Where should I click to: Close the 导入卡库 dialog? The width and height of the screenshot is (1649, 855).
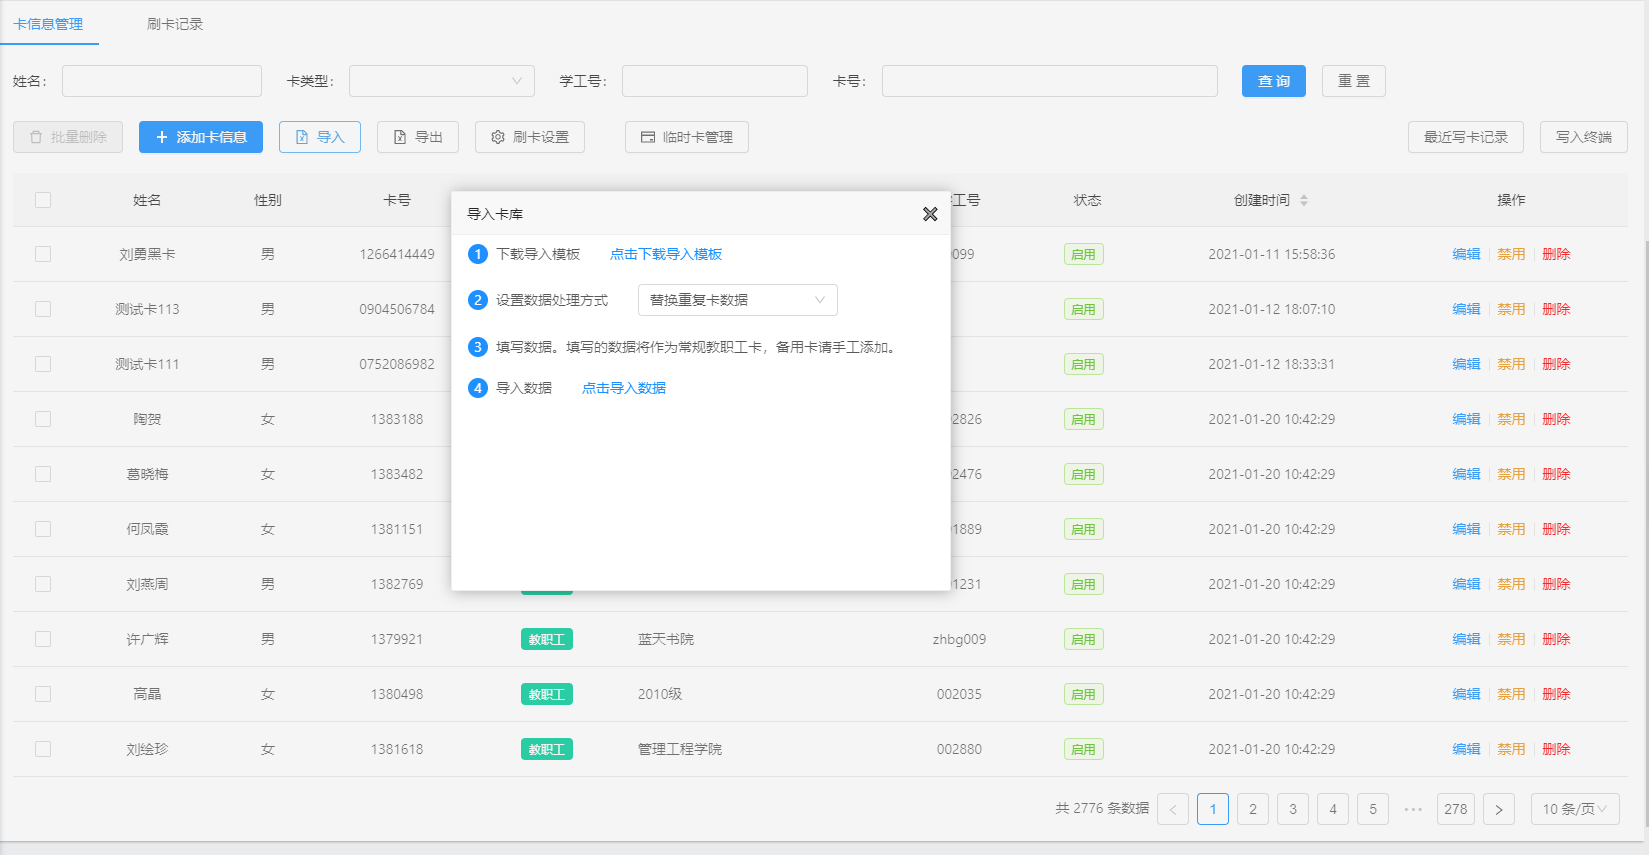pyautogui.click(x=930, y=214)
